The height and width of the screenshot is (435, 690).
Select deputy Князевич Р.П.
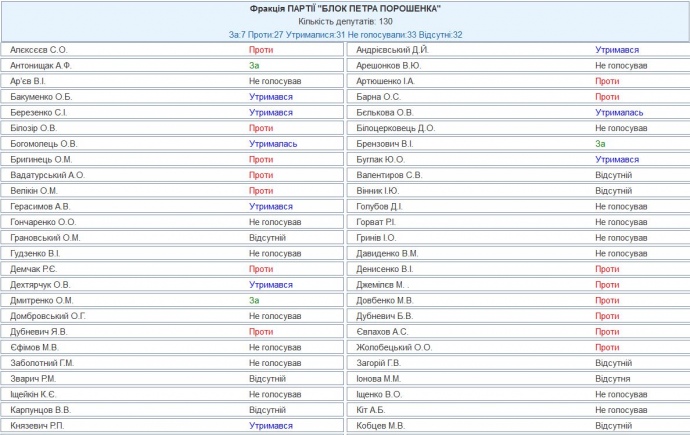pyautogui.click(x=40, y=426)
